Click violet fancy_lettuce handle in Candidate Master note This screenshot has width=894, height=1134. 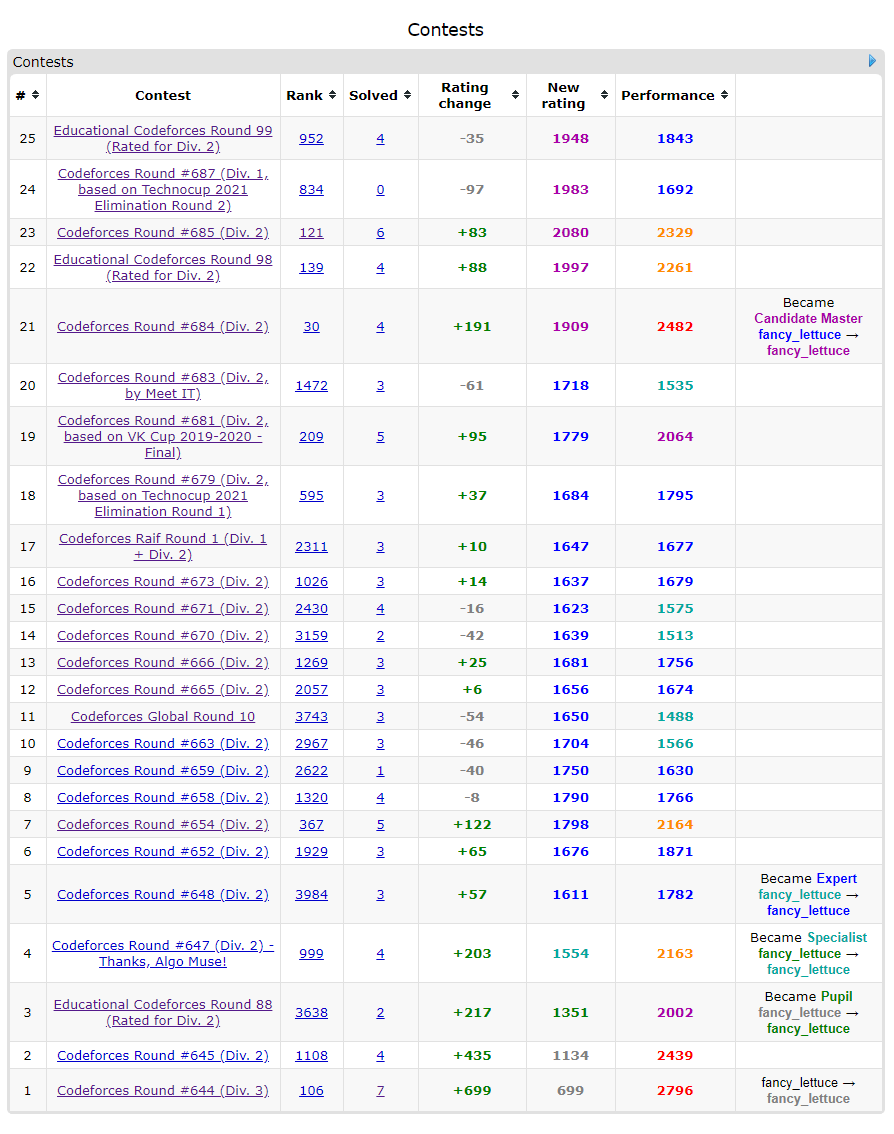808,350
